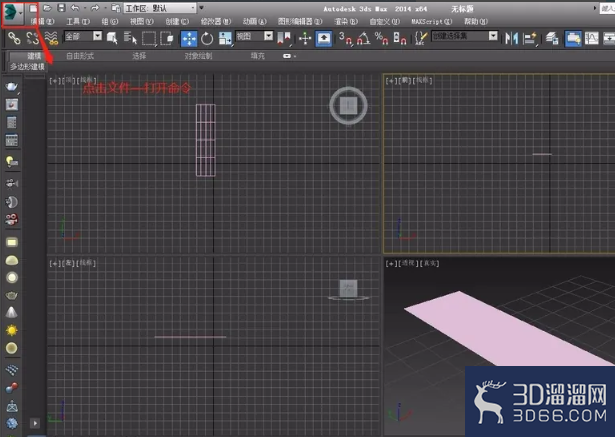This screenshot has height=437, width=615.
Task: Toggle the 3D Snaps magnet icon
Action: (346, 38)
